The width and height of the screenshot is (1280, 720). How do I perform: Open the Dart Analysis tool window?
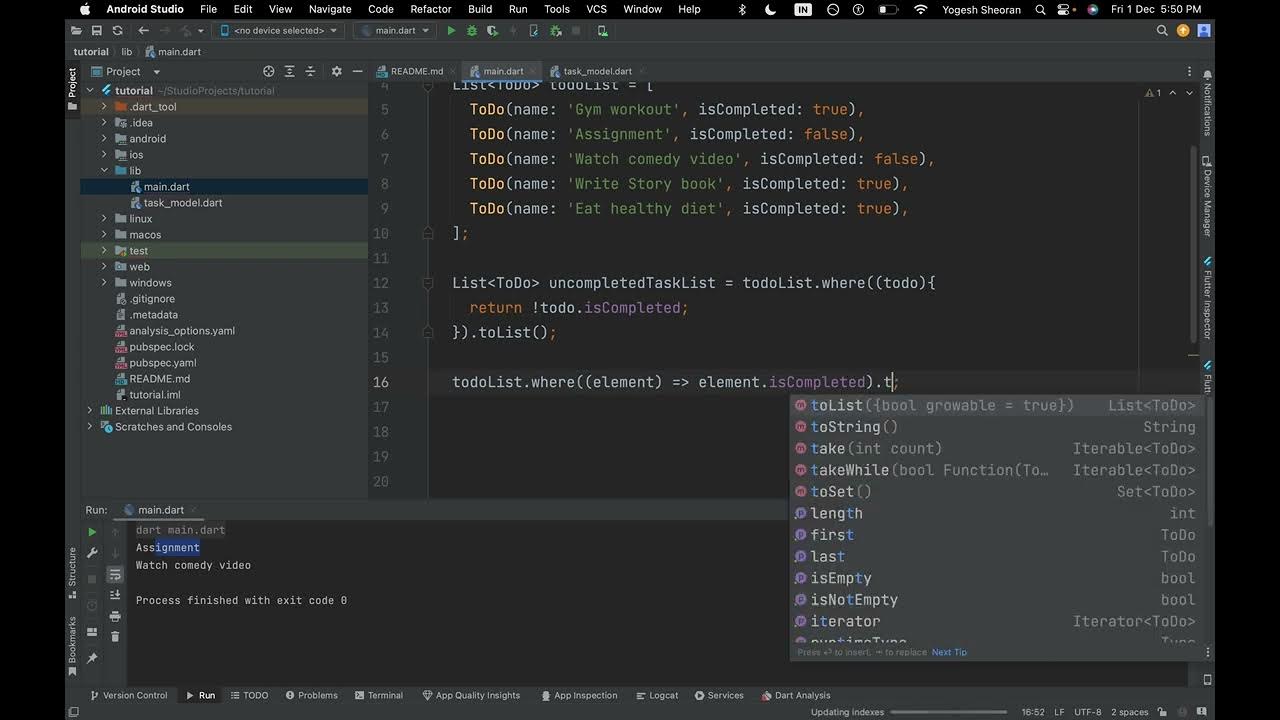796,695
